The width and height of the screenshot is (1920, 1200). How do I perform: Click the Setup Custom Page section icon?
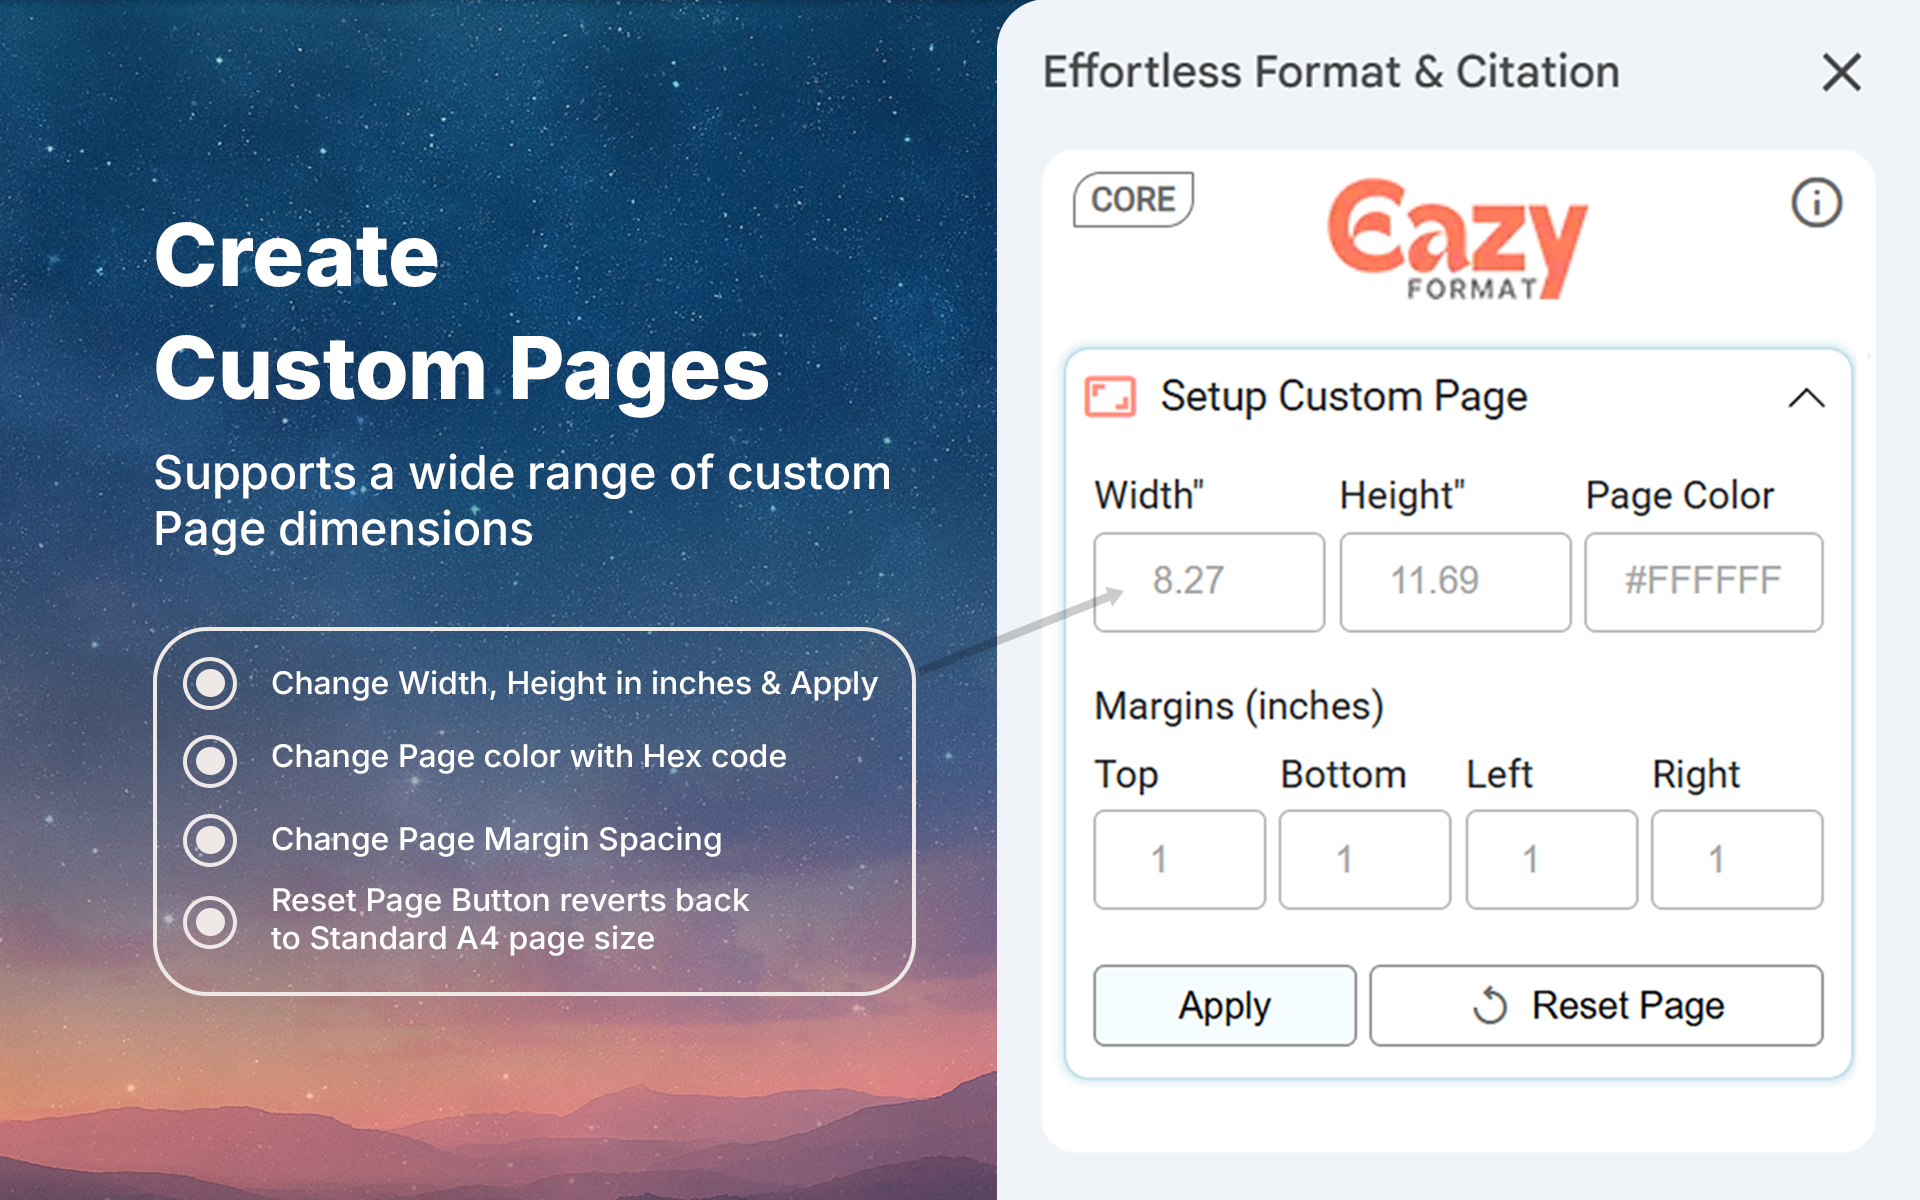point(1110,397)
